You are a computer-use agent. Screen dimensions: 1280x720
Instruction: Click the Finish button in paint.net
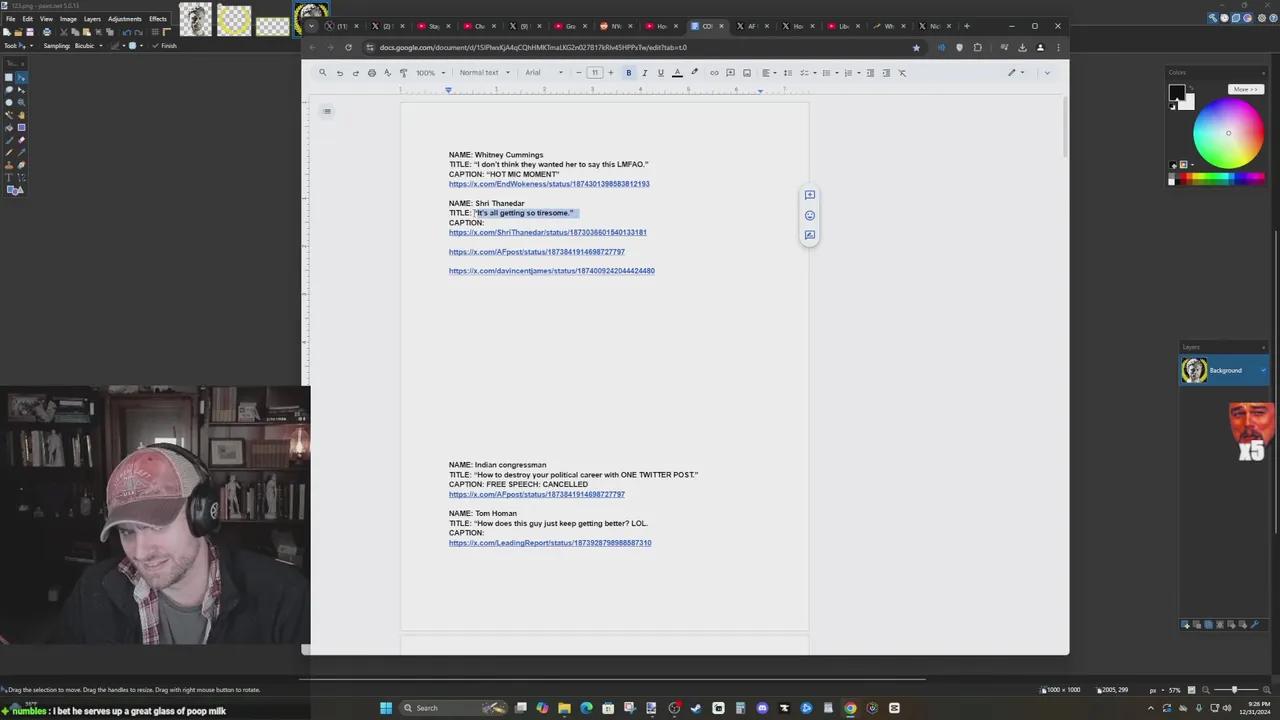[x=165, y=45]
